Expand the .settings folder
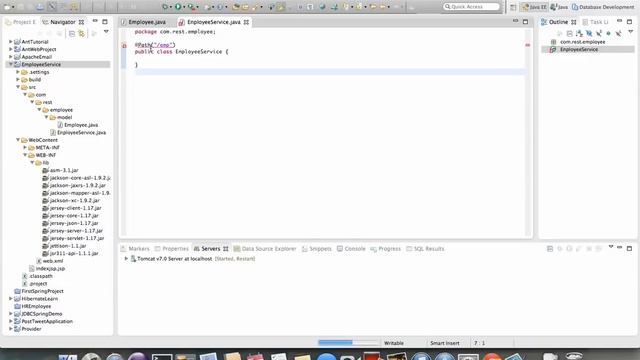Image resolution: width=640 pixels, height=360 pixels. pos(18,72)
